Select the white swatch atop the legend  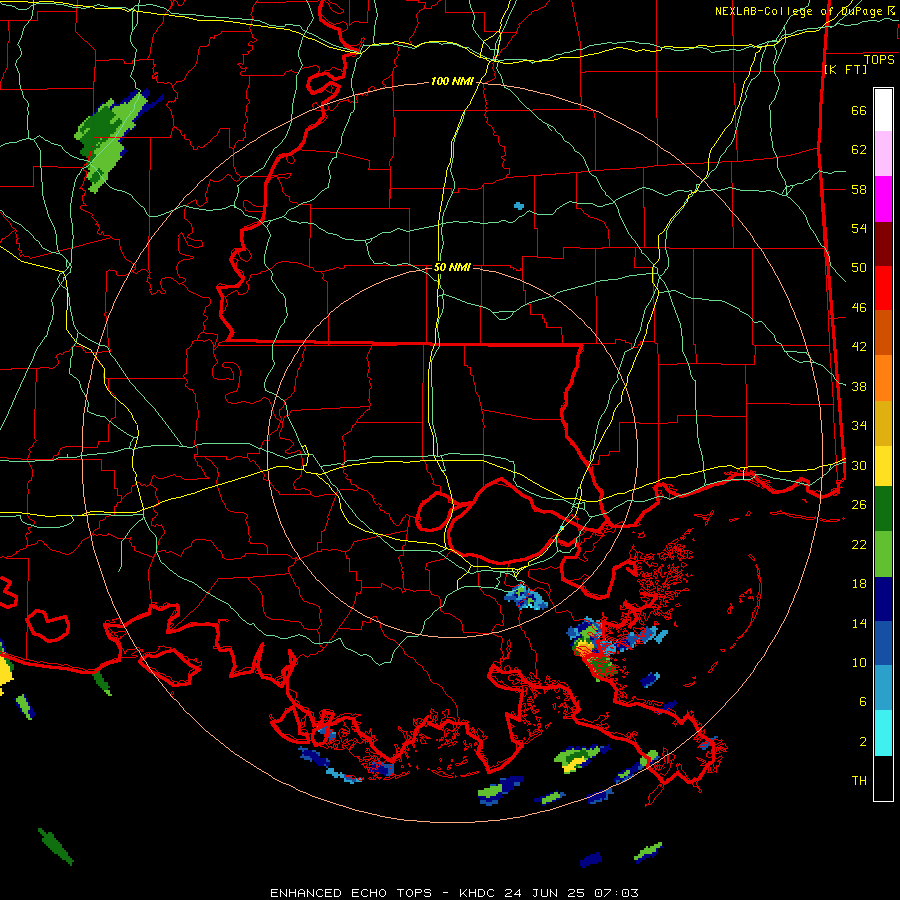[883, 110]
